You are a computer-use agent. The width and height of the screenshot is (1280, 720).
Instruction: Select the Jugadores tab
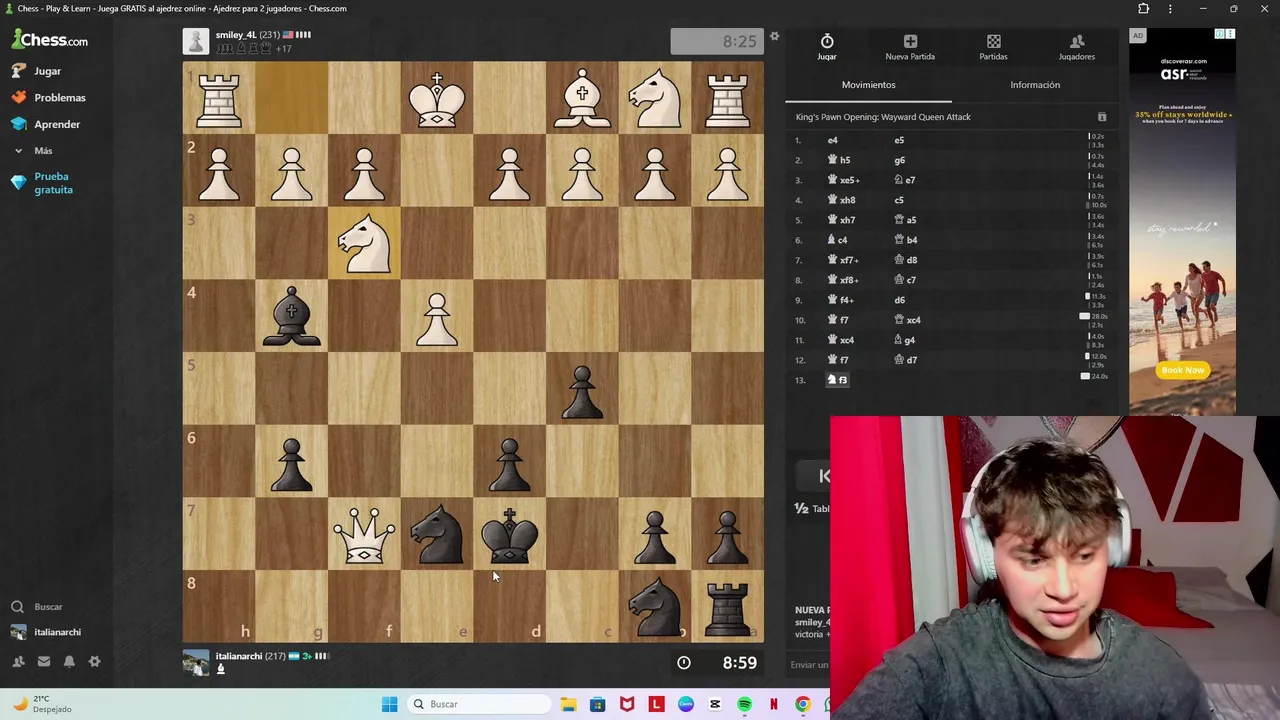pos(1077,47)
